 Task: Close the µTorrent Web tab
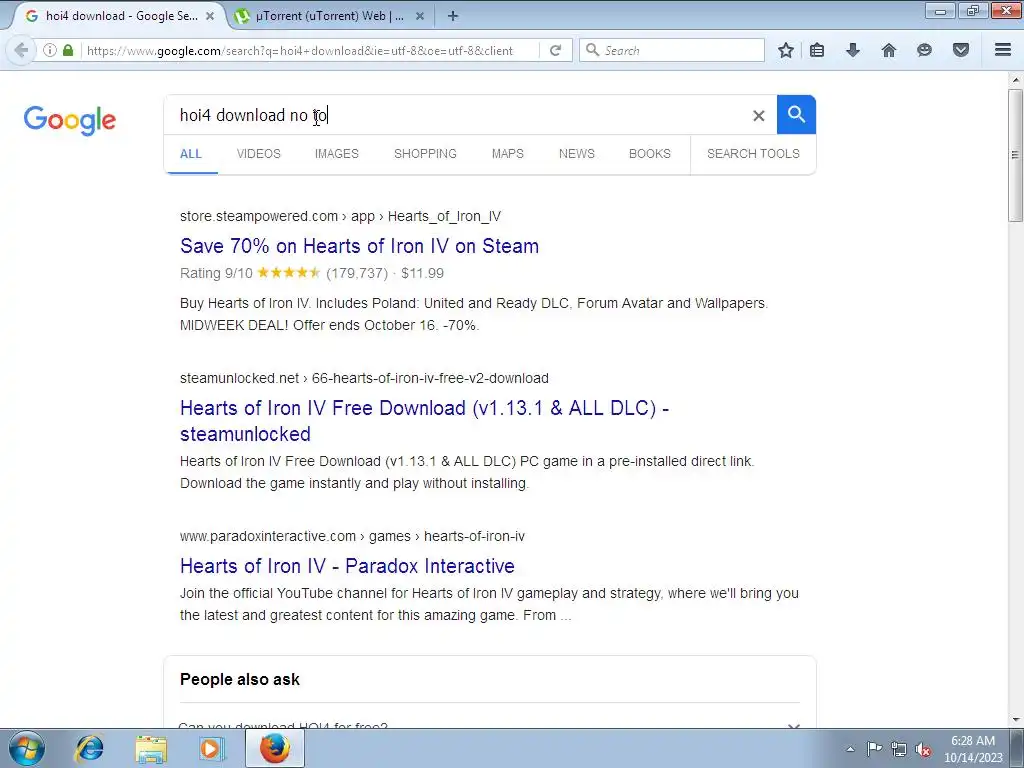[x=420, y=16]
